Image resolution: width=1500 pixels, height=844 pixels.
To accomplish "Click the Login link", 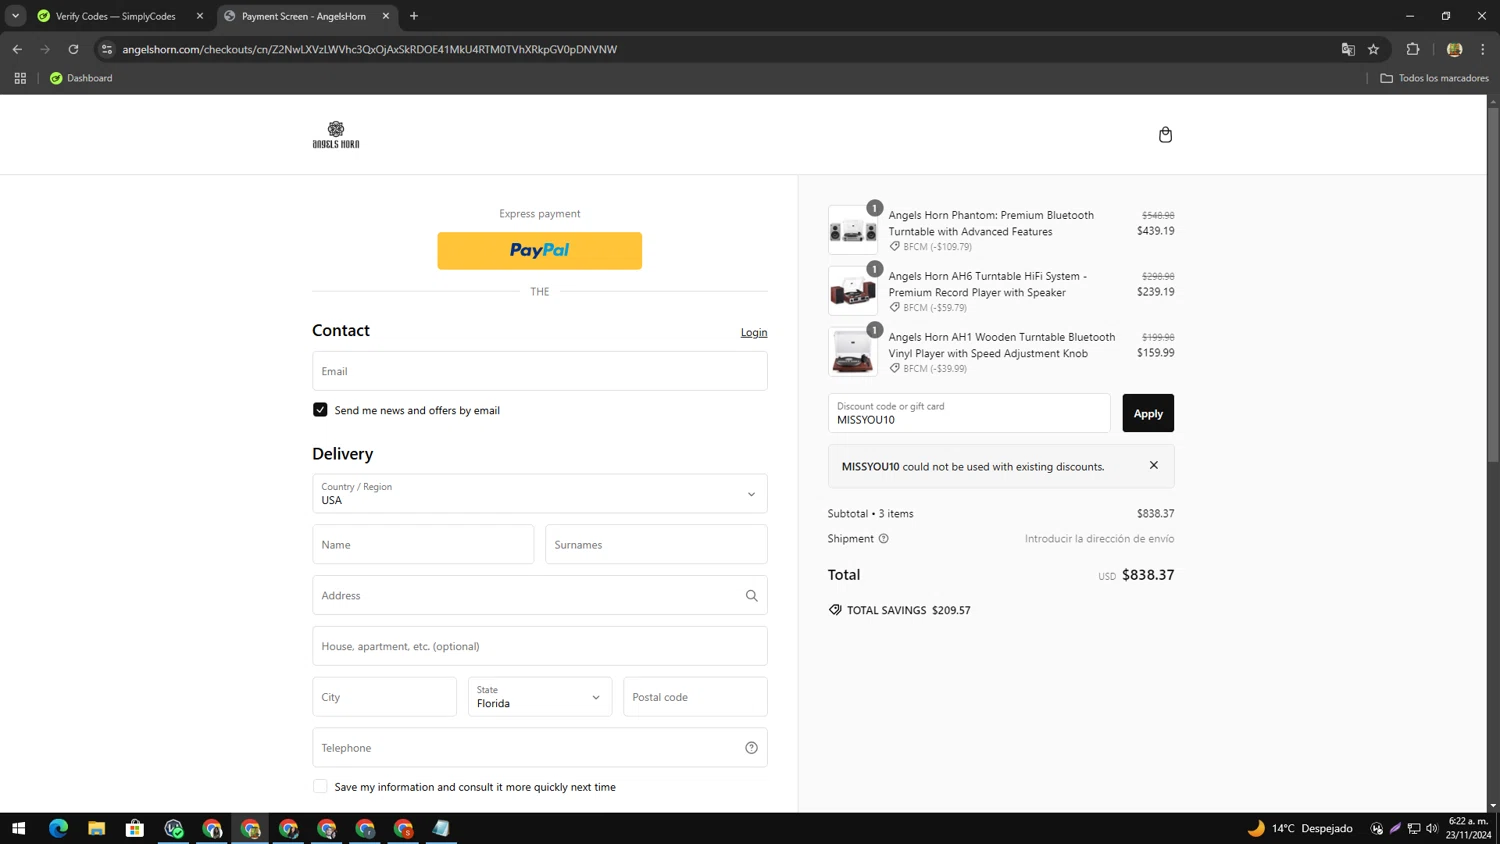I will (x=754, y=332).
